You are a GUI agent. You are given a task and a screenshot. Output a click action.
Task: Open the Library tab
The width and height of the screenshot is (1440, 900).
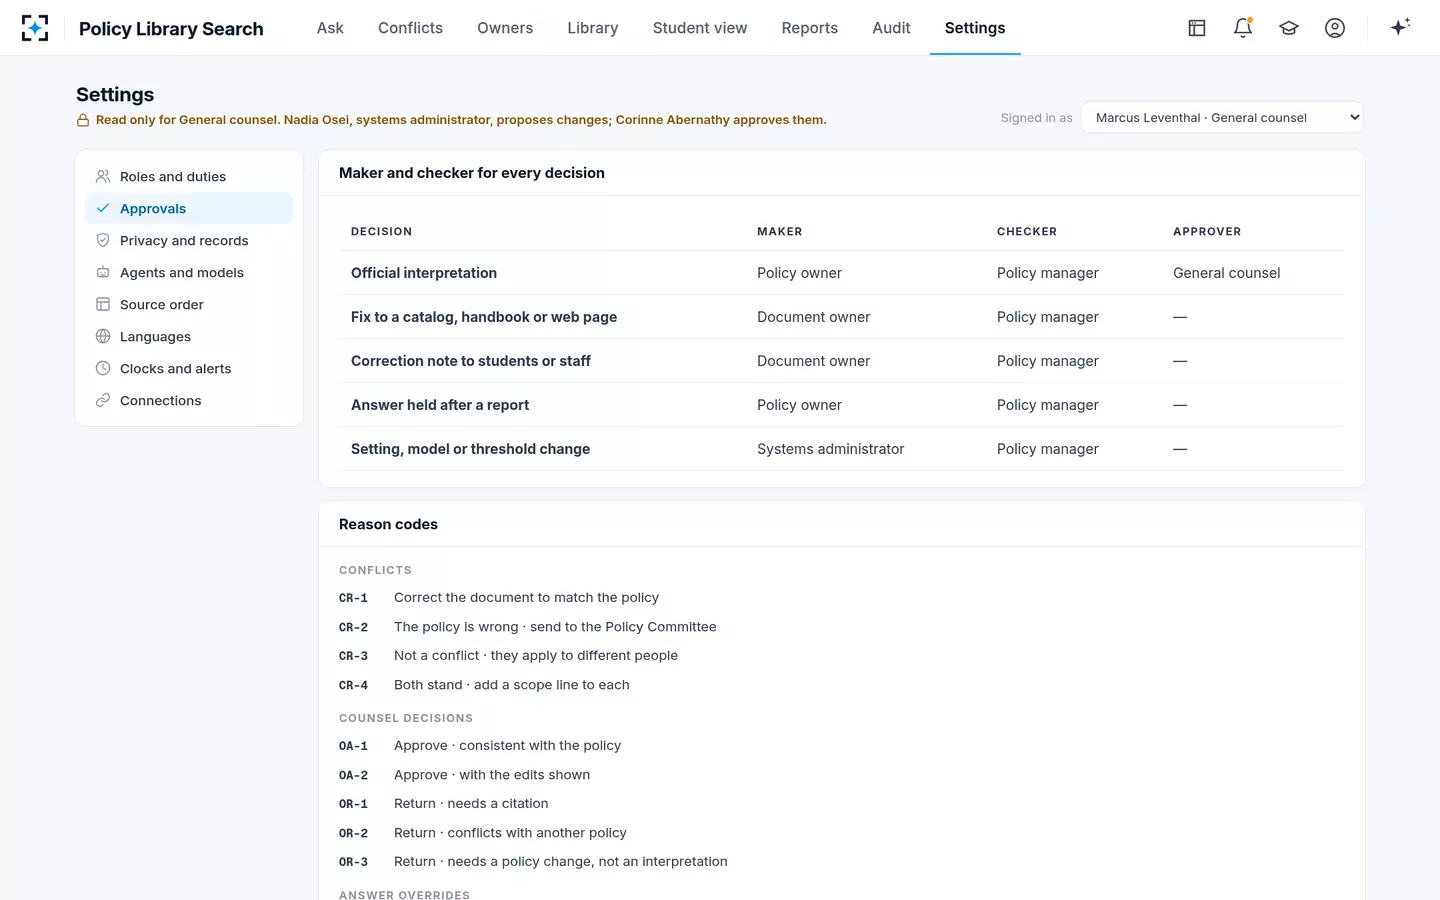593,28
